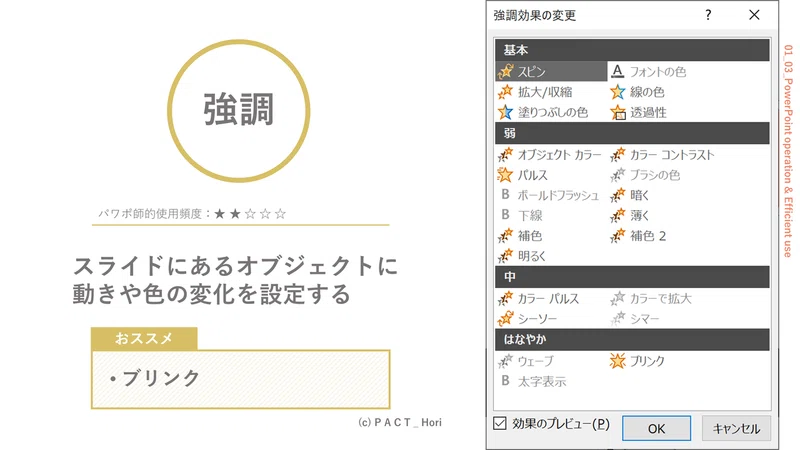Click the 明るく brighten effect icon
The image size is (800, 450).
click(505, 256)
